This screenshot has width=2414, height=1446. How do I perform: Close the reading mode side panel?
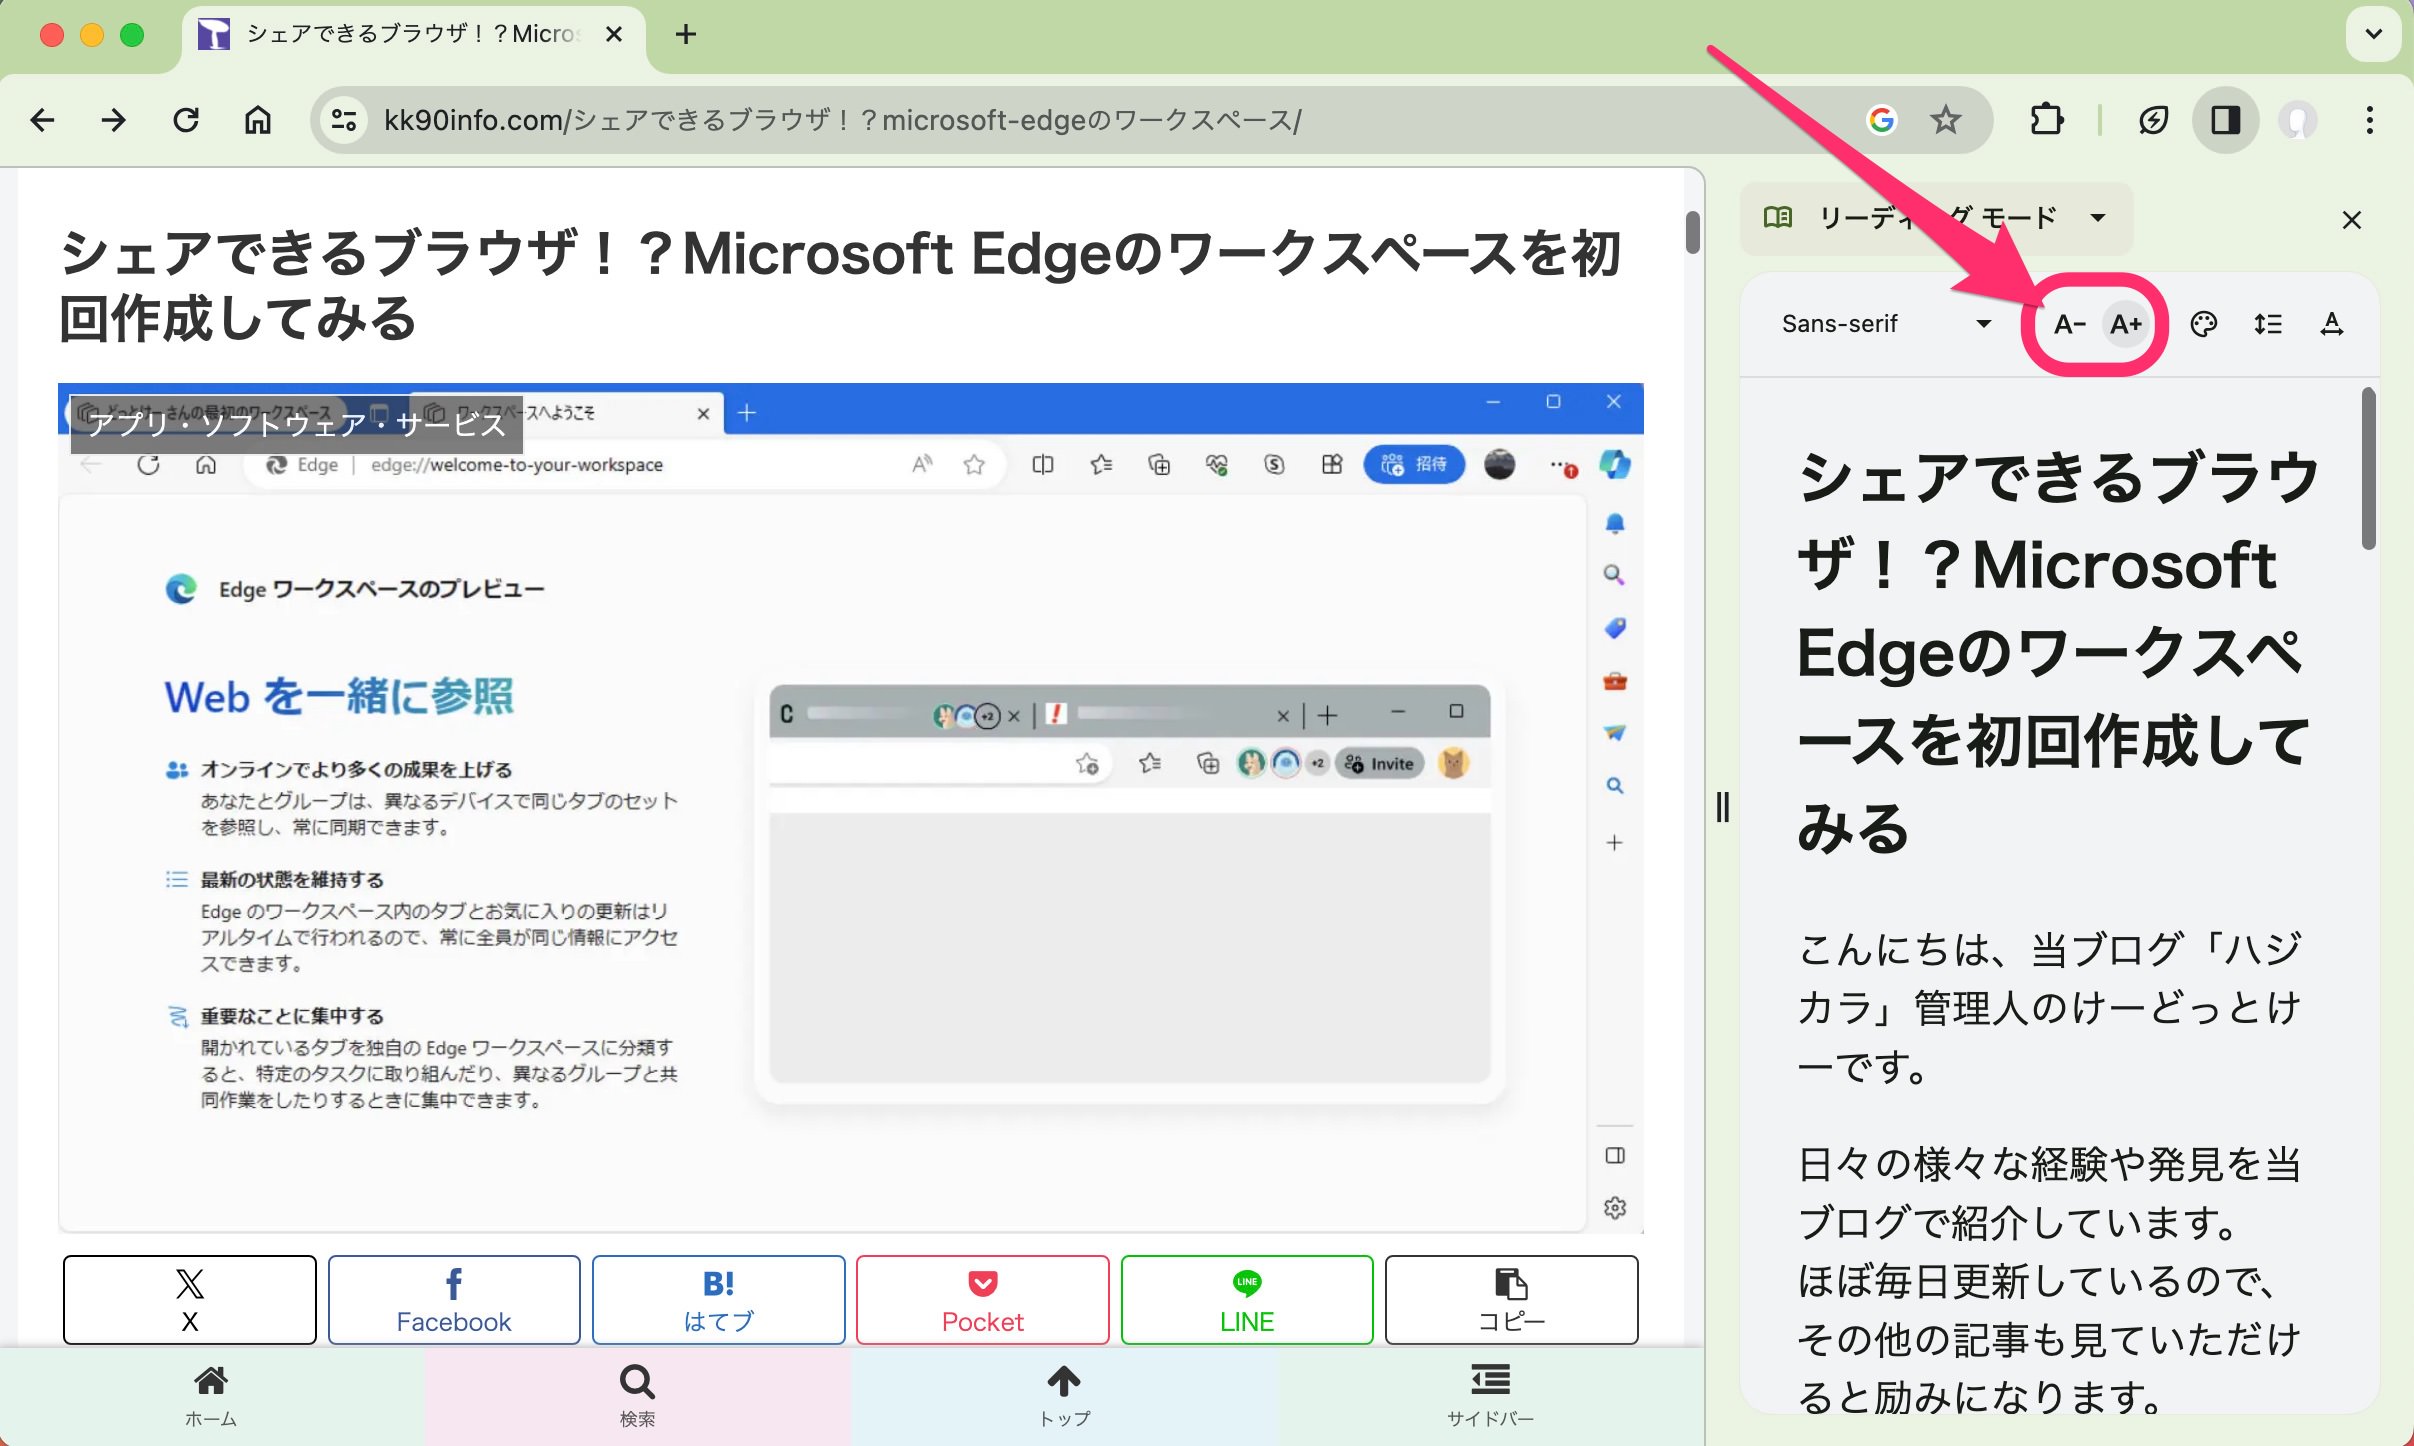click(x=2352, y=220)
